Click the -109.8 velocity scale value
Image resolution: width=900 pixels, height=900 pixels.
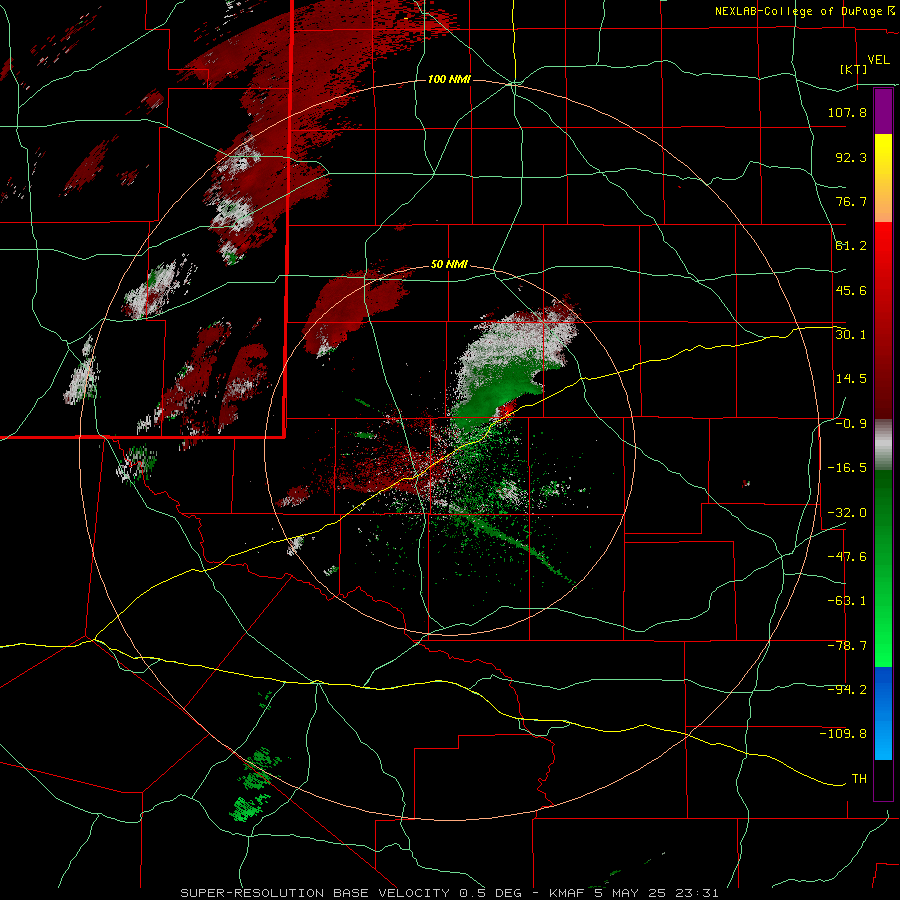[843, 734]
